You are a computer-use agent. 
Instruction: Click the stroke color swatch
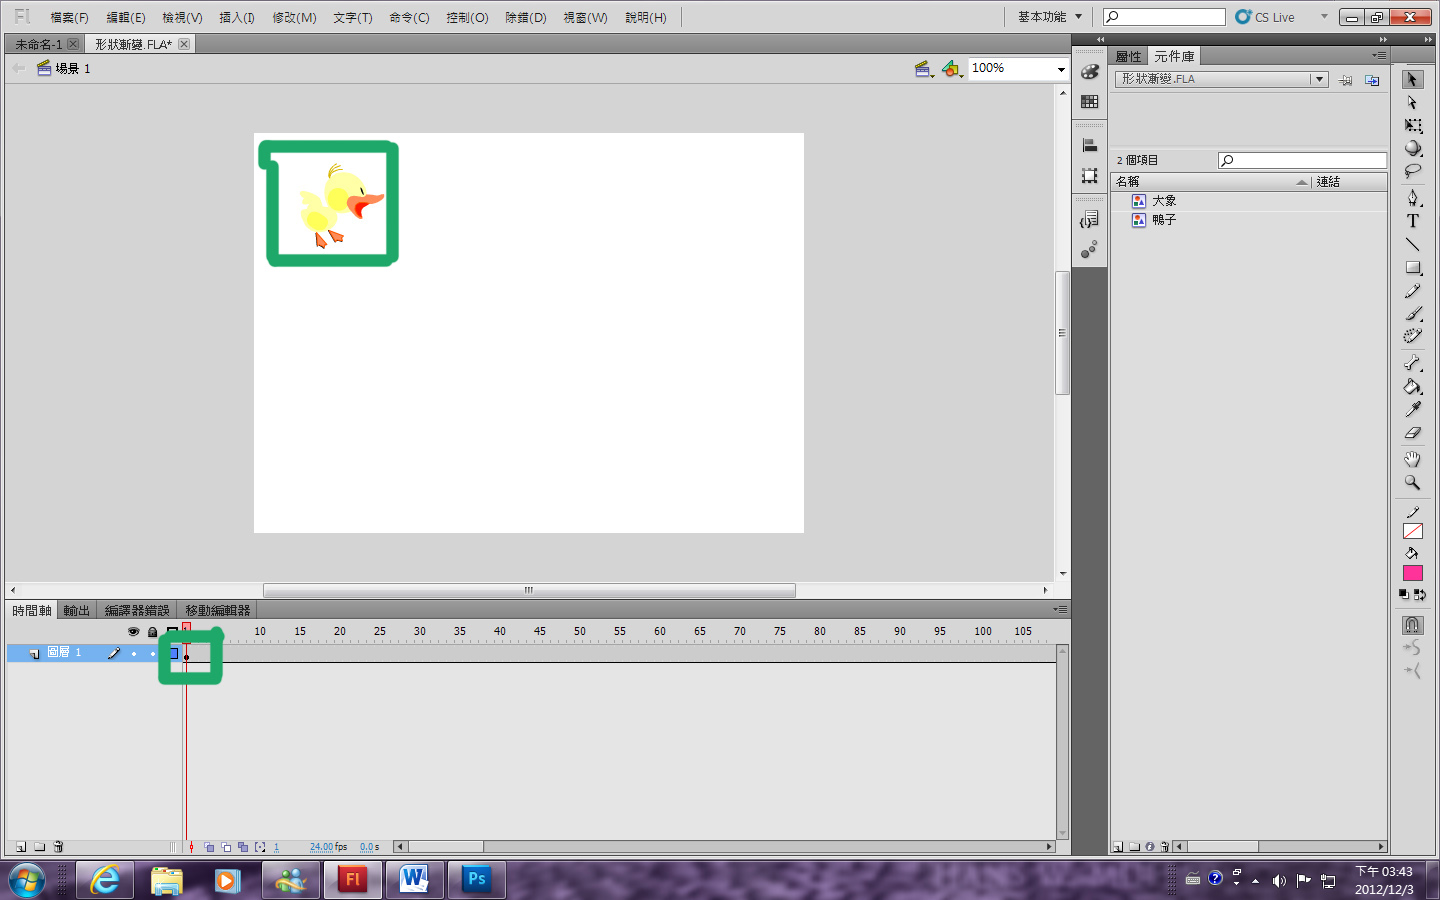pos(1412,531)
